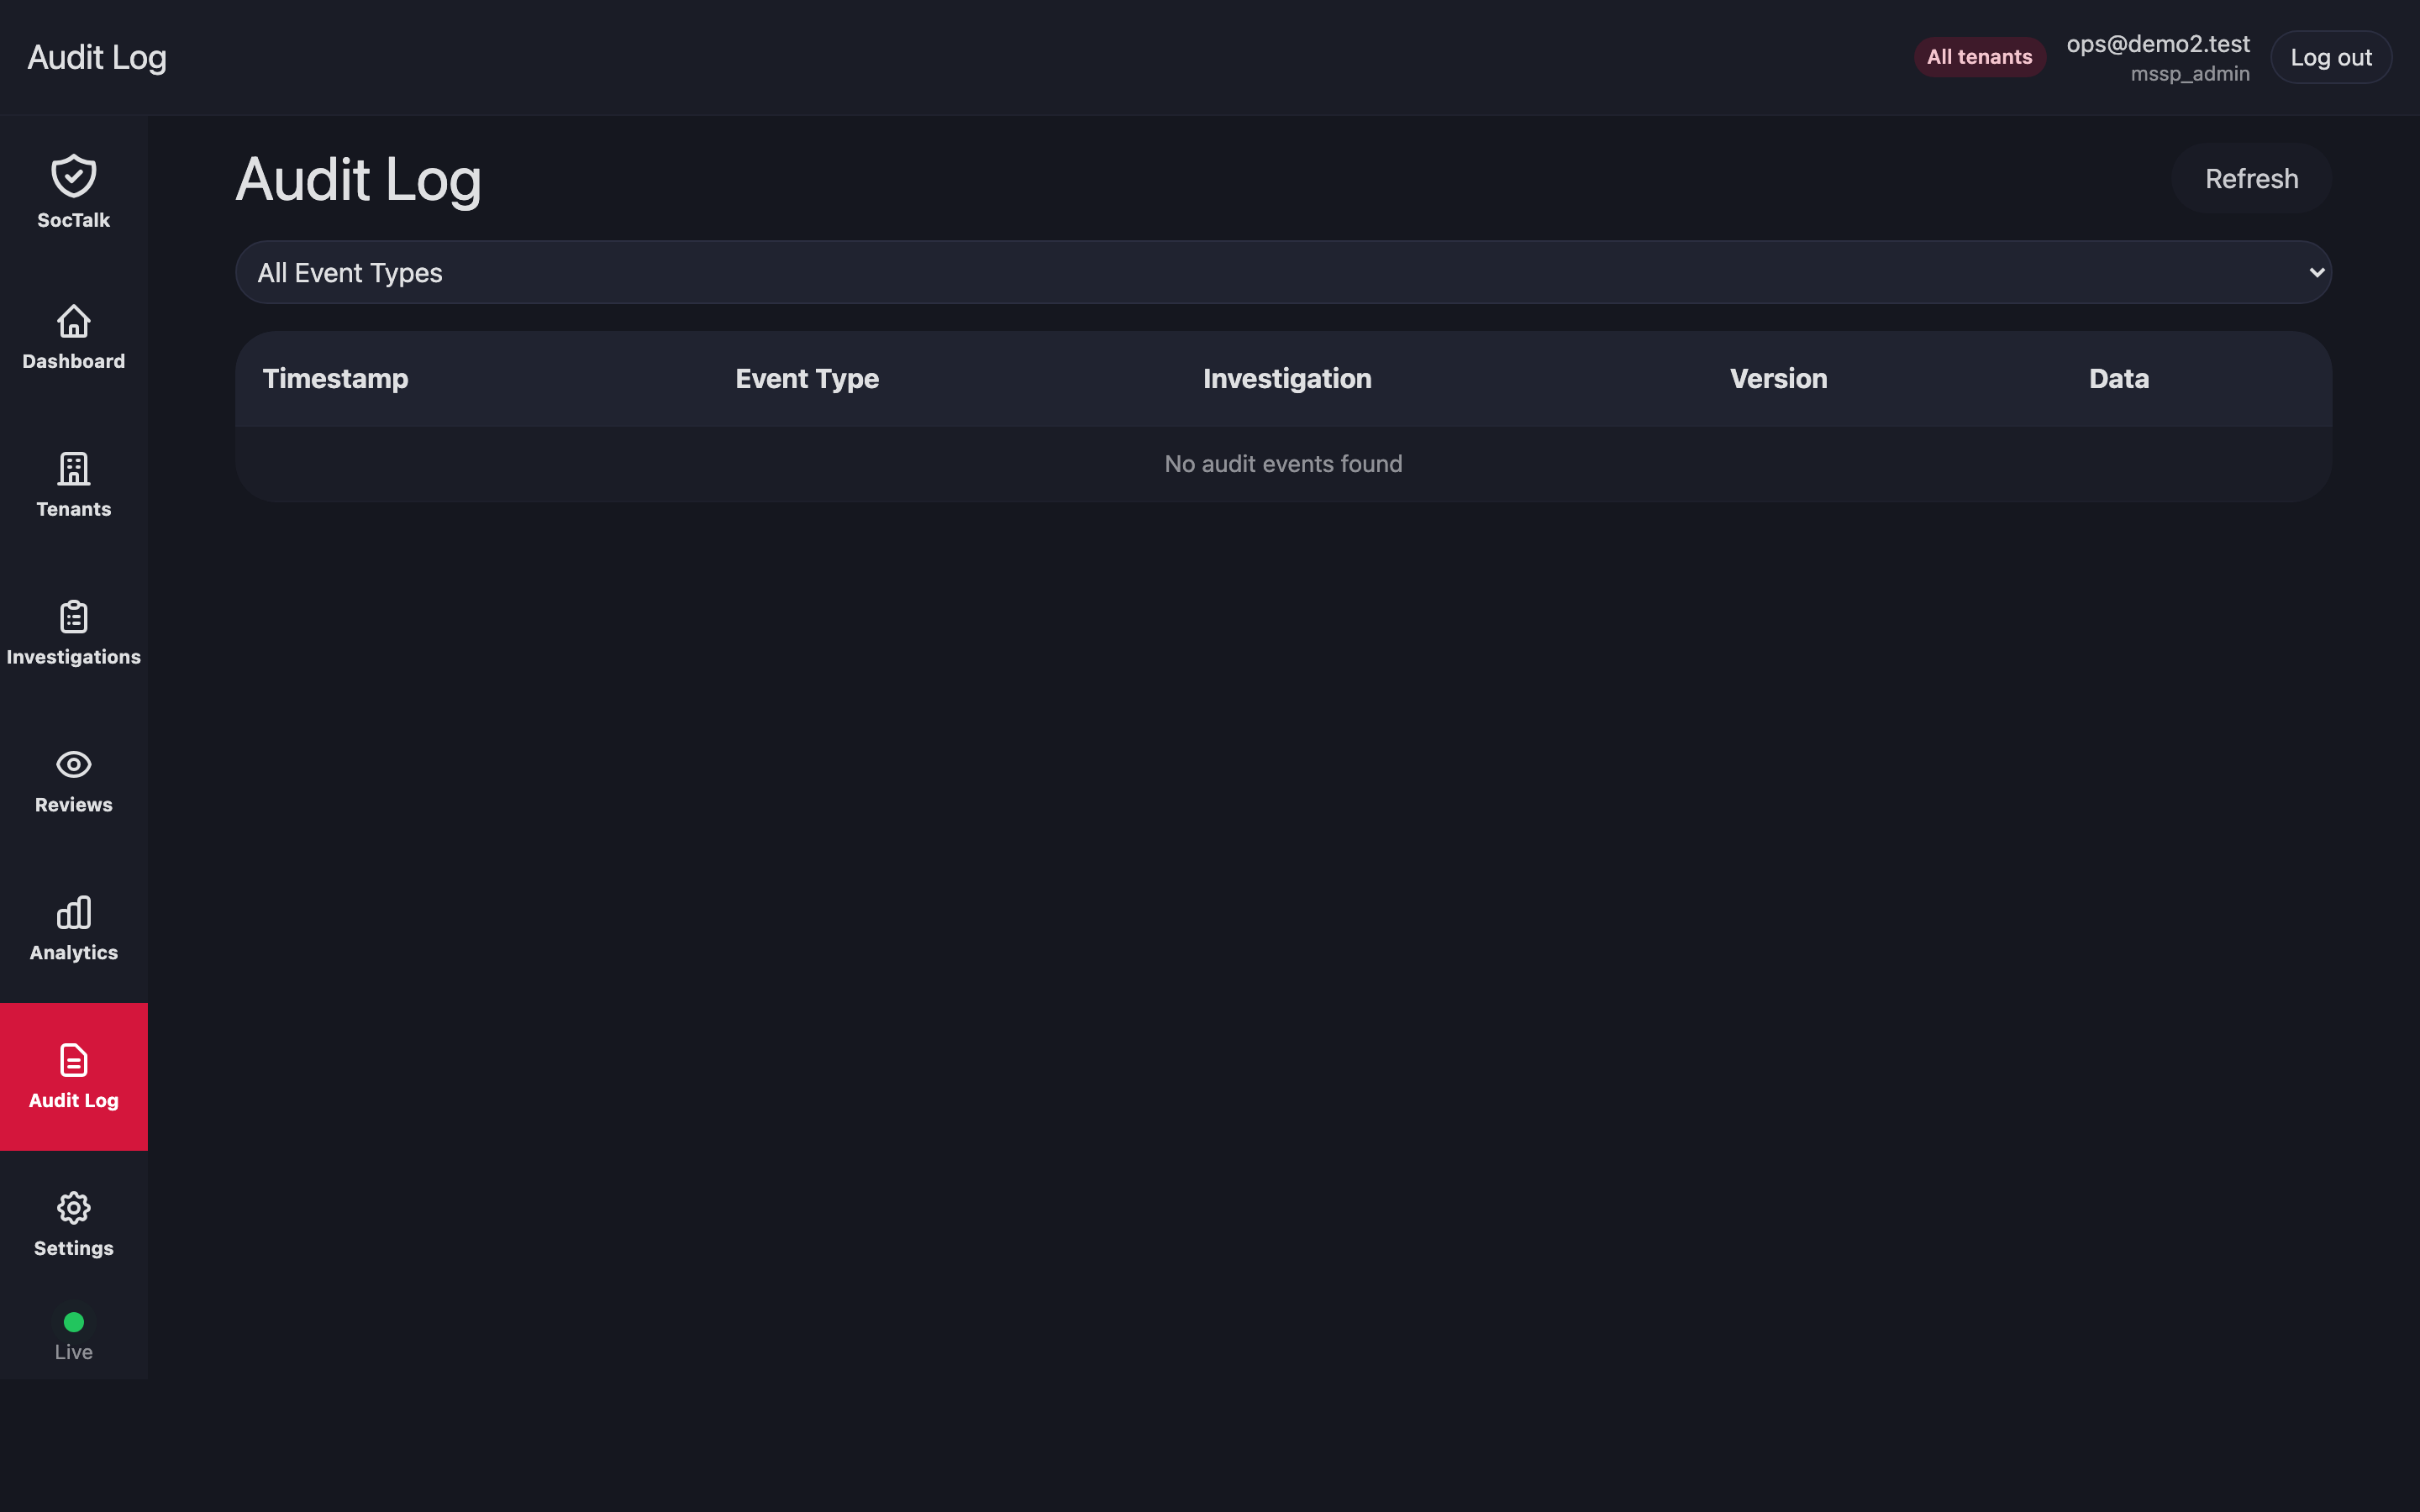Viewport: 2420px width, 1512px height.
Task: Click the Analytics label in sidebar
Action: [74, 953]
